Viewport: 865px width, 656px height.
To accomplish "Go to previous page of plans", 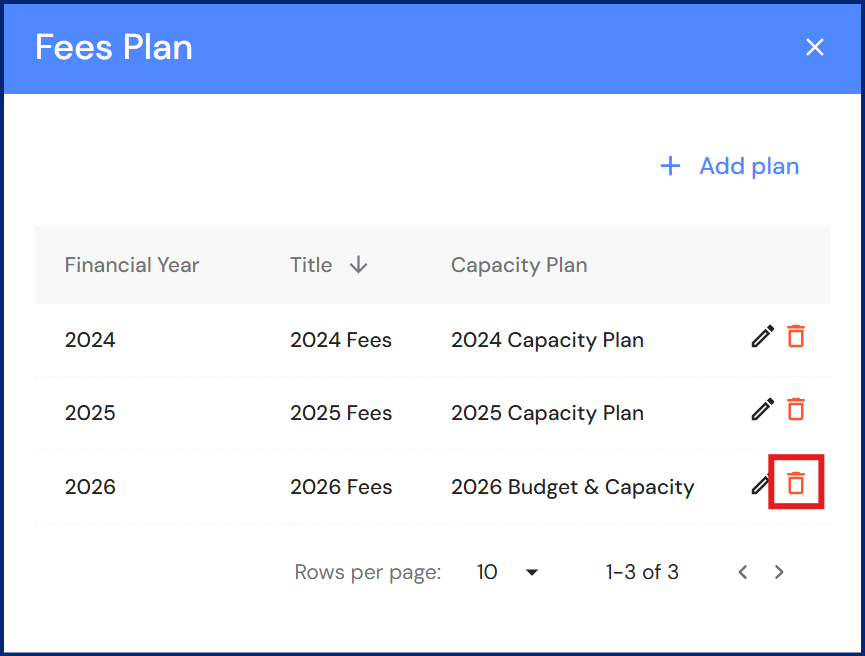I will 742,572.
